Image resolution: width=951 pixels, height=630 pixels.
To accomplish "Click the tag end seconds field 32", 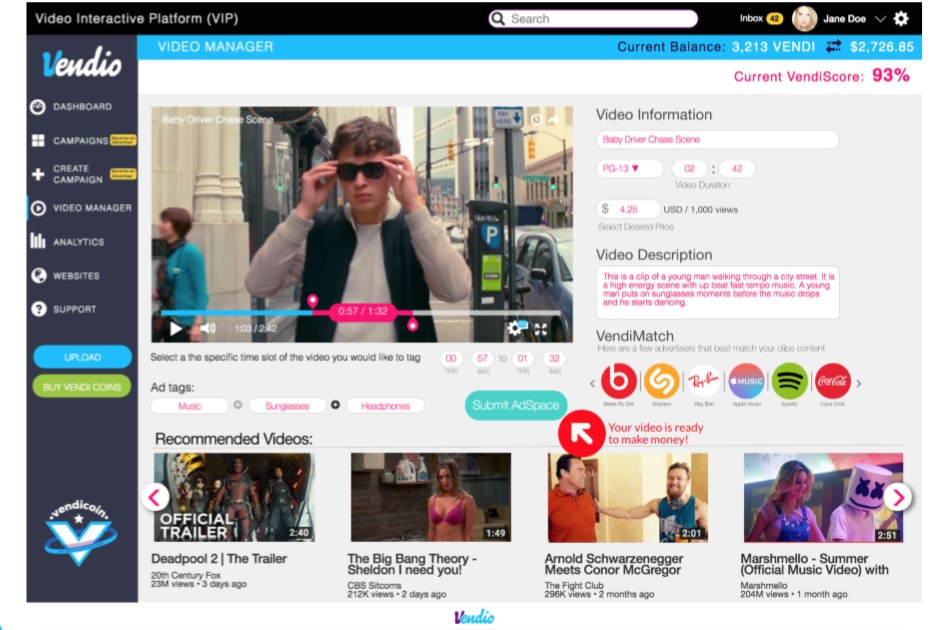I will coord(554,358).
